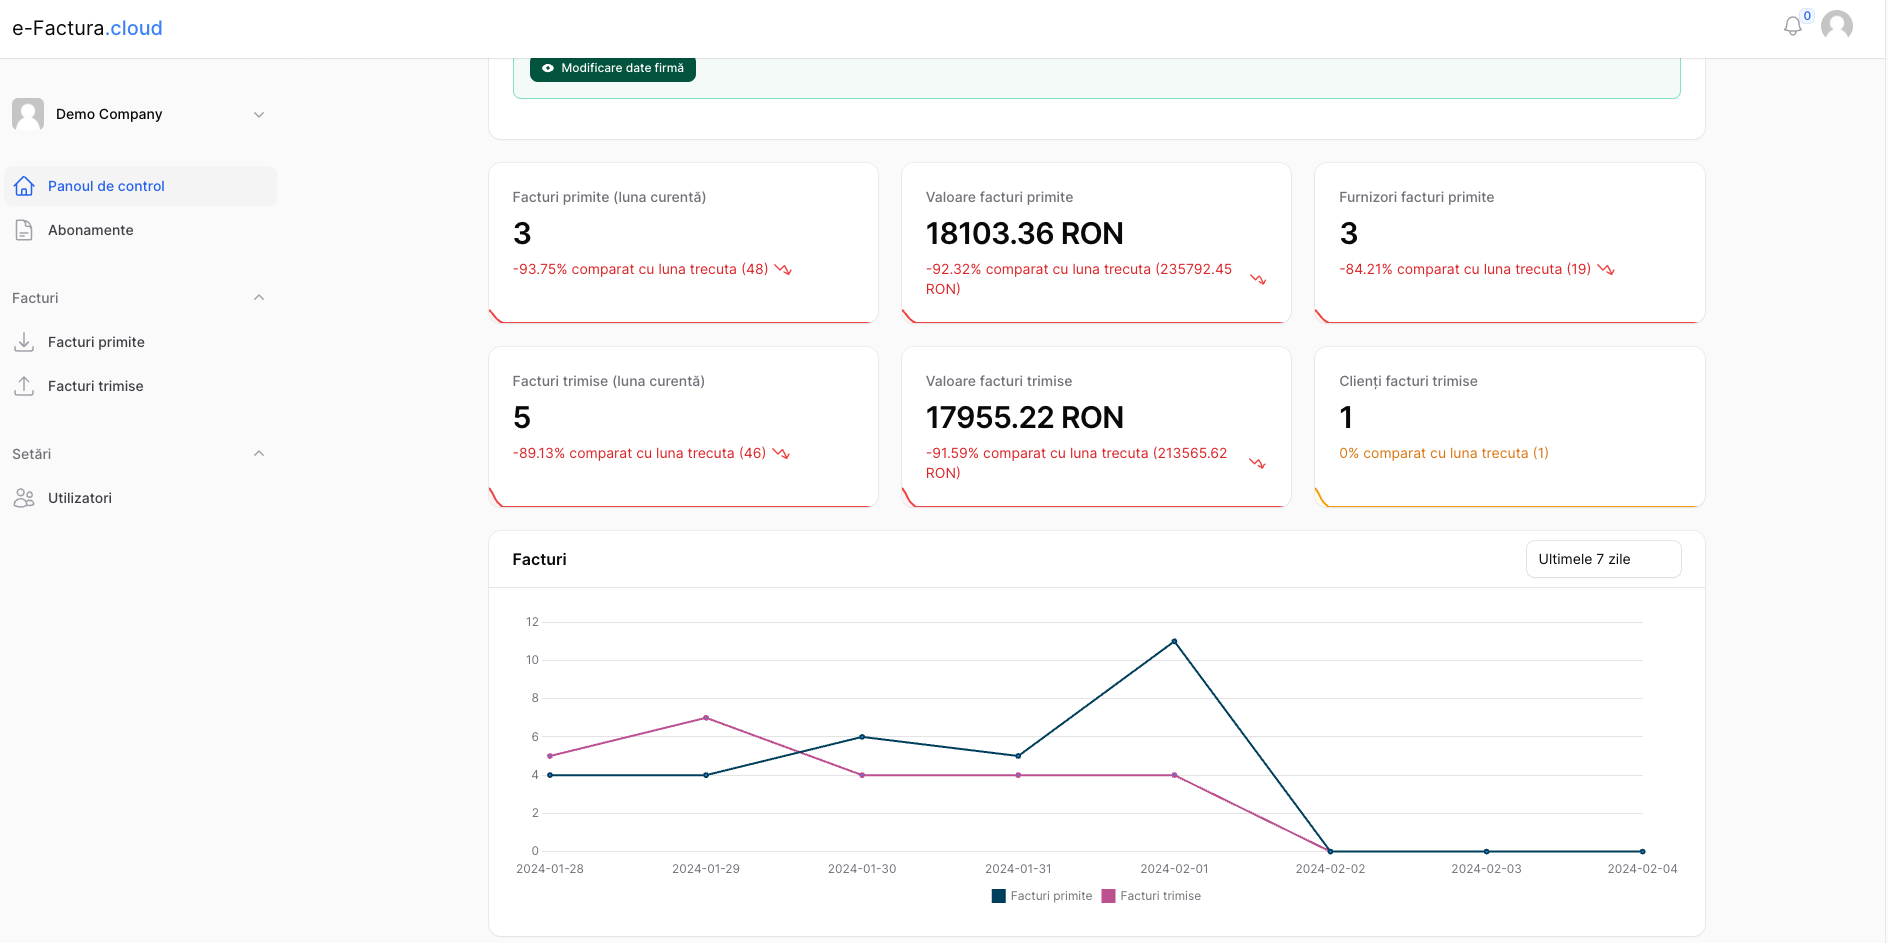
Task: Click the Valoare facturi primite card title
Action: (x=999, y=197)
